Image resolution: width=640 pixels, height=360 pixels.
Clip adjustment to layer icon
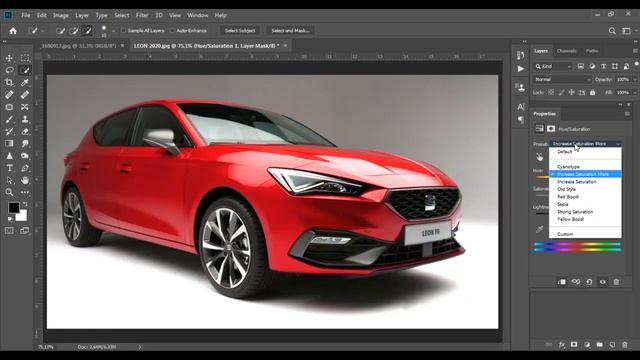[562, 282]
